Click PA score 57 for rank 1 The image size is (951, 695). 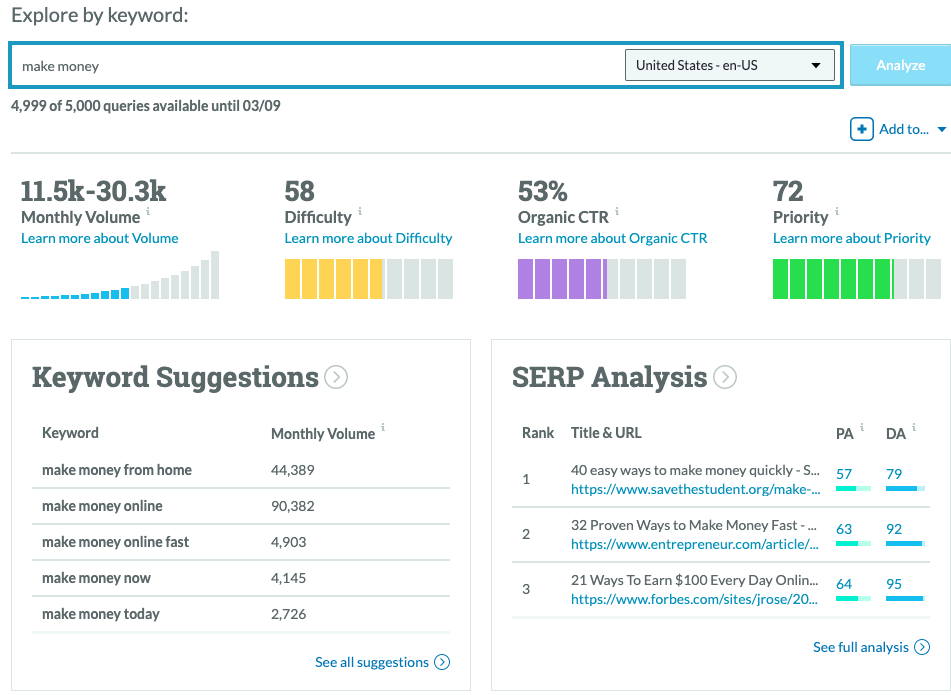point(844,474)
